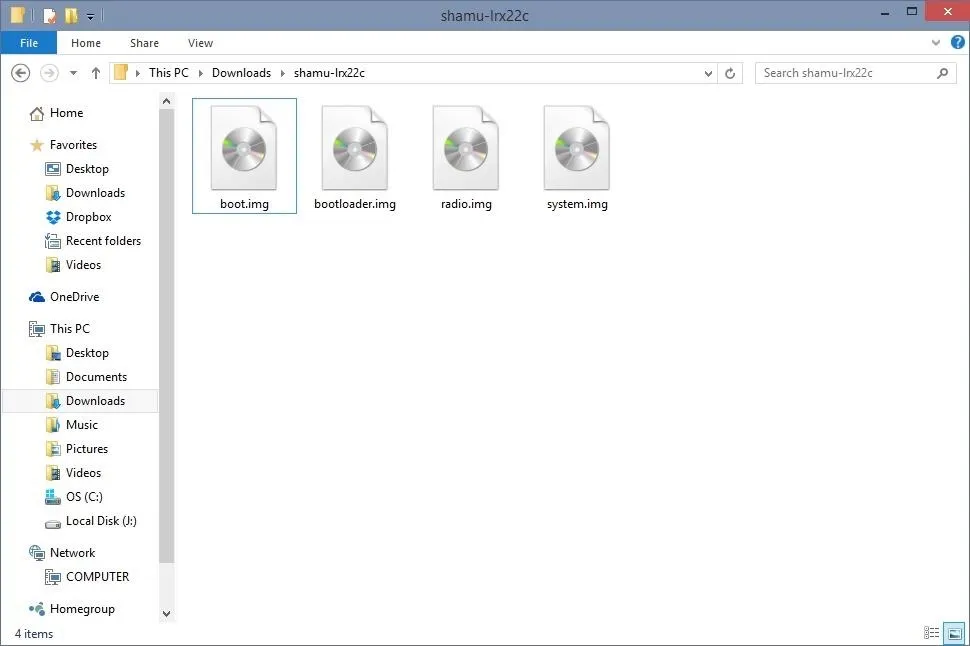Image resolution: width=970 pixels, height=646 pixels.
Task: Click This PC in the address breadcrumb
Action: click(x=168, y=73)
